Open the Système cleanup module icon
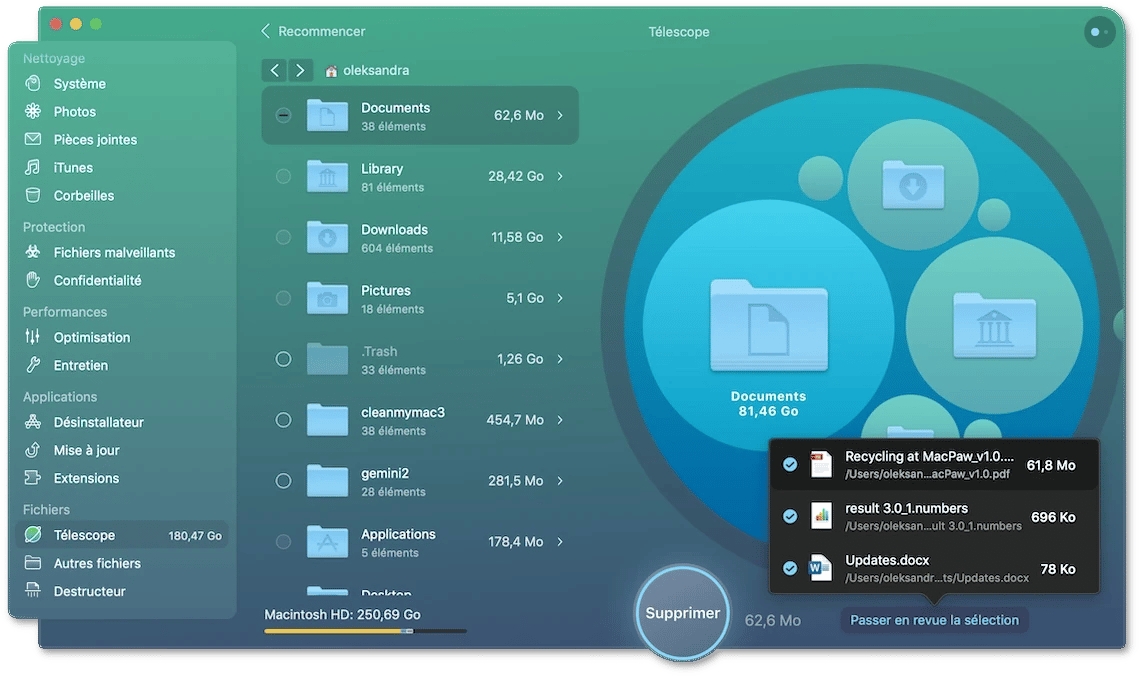 [x=33, y=84]
